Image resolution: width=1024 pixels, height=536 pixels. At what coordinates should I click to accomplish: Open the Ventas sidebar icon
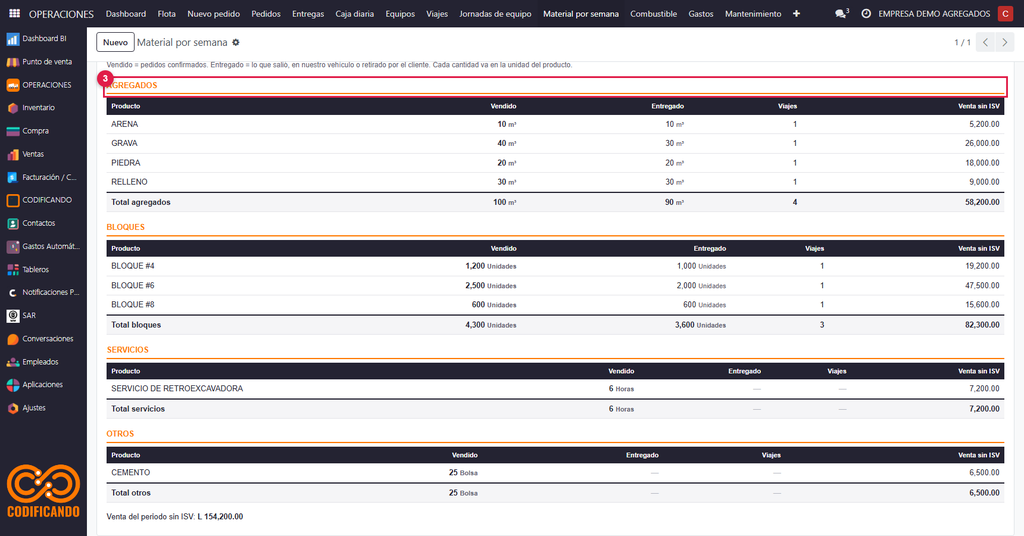(x=12, y=154)
